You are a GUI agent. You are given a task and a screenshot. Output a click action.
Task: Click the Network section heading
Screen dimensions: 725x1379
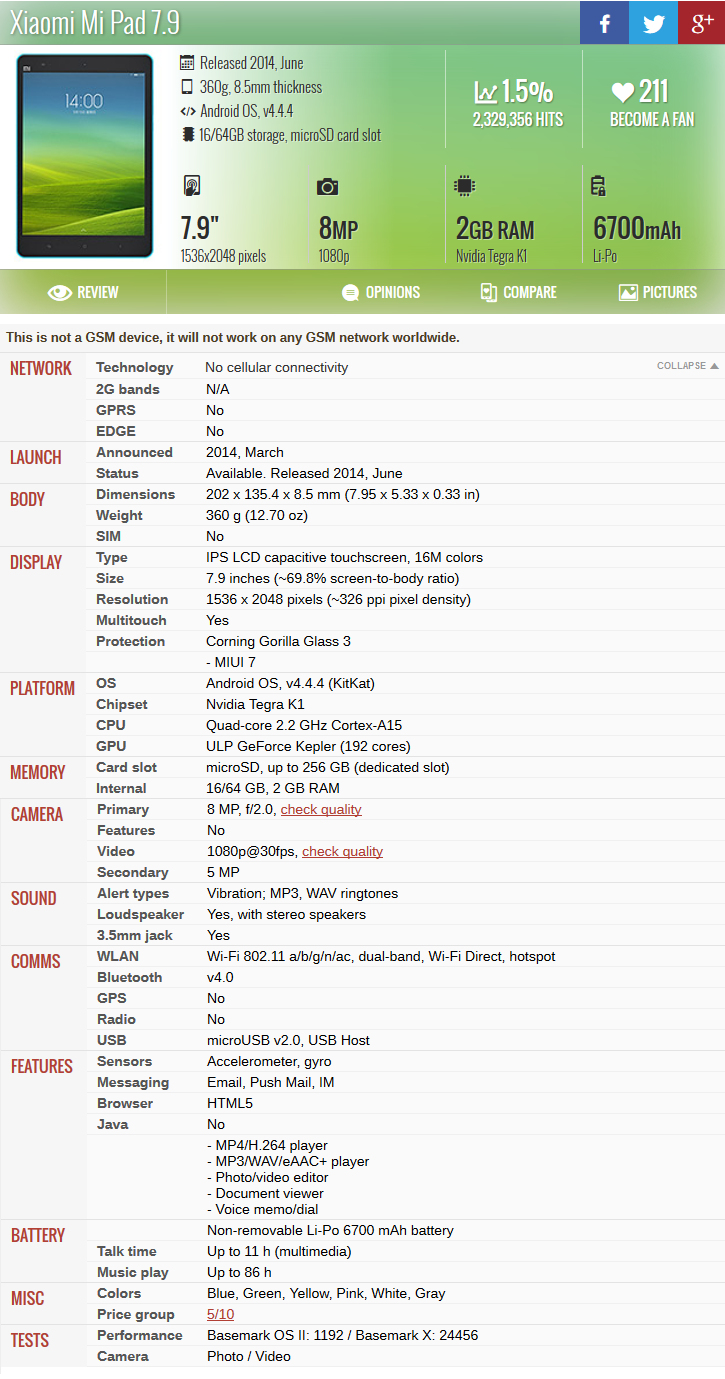click(41, 368)
